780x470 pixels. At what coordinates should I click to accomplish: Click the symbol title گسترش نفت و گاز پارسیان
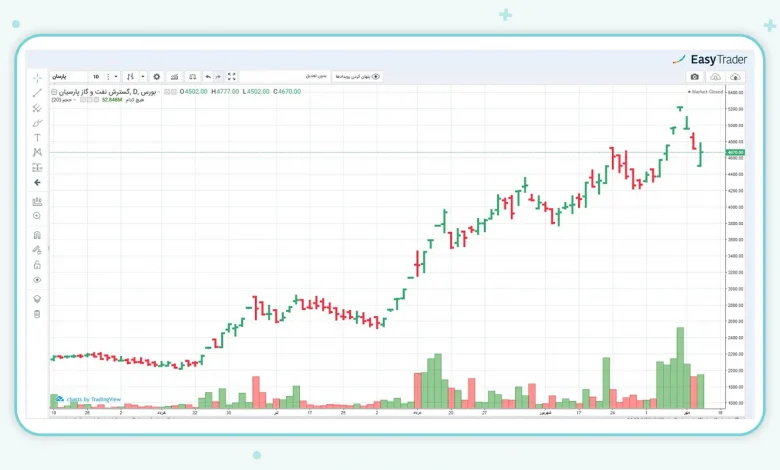[94, 92]
